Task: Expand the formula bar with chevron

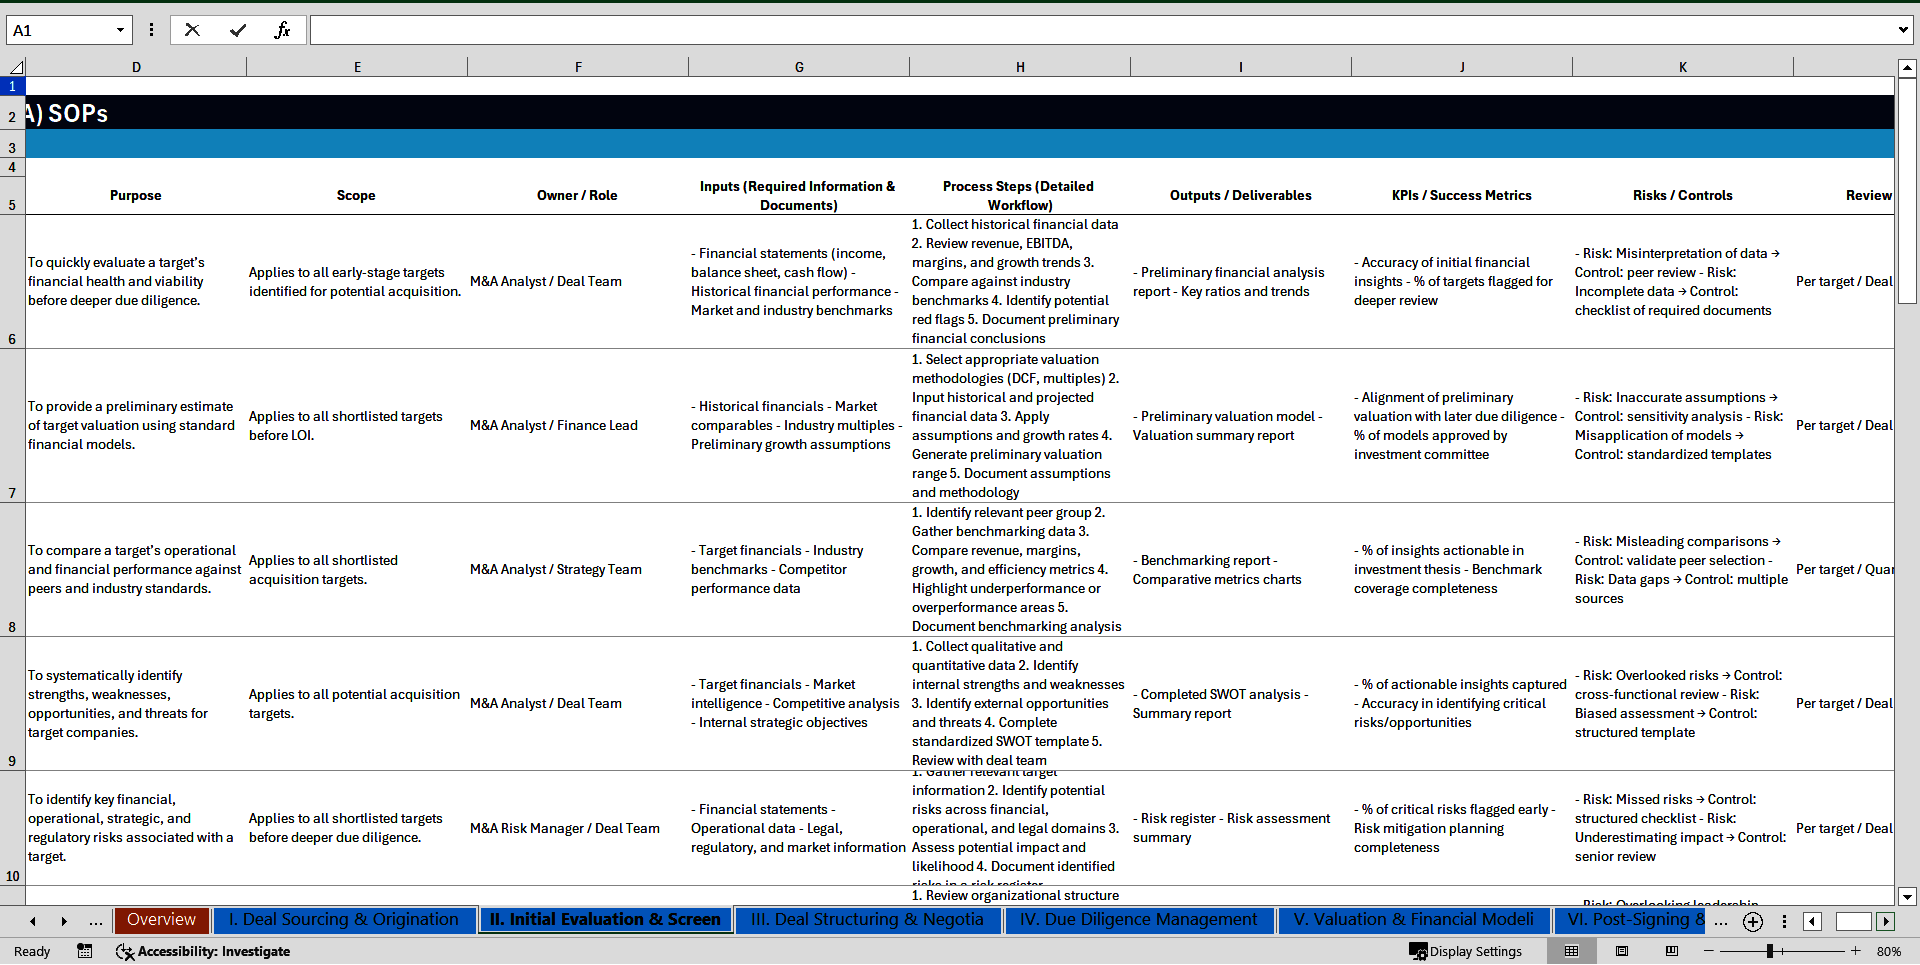Action: coord(1902,30)
